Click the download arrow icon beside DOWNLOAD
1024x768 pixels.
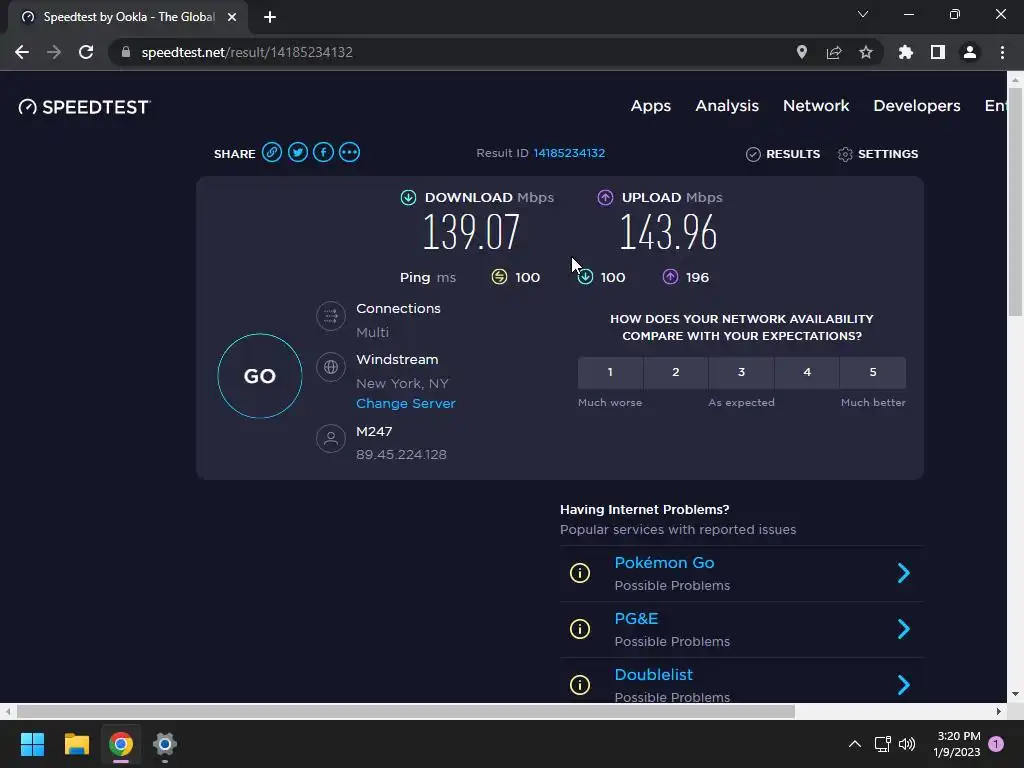point(408,197)
